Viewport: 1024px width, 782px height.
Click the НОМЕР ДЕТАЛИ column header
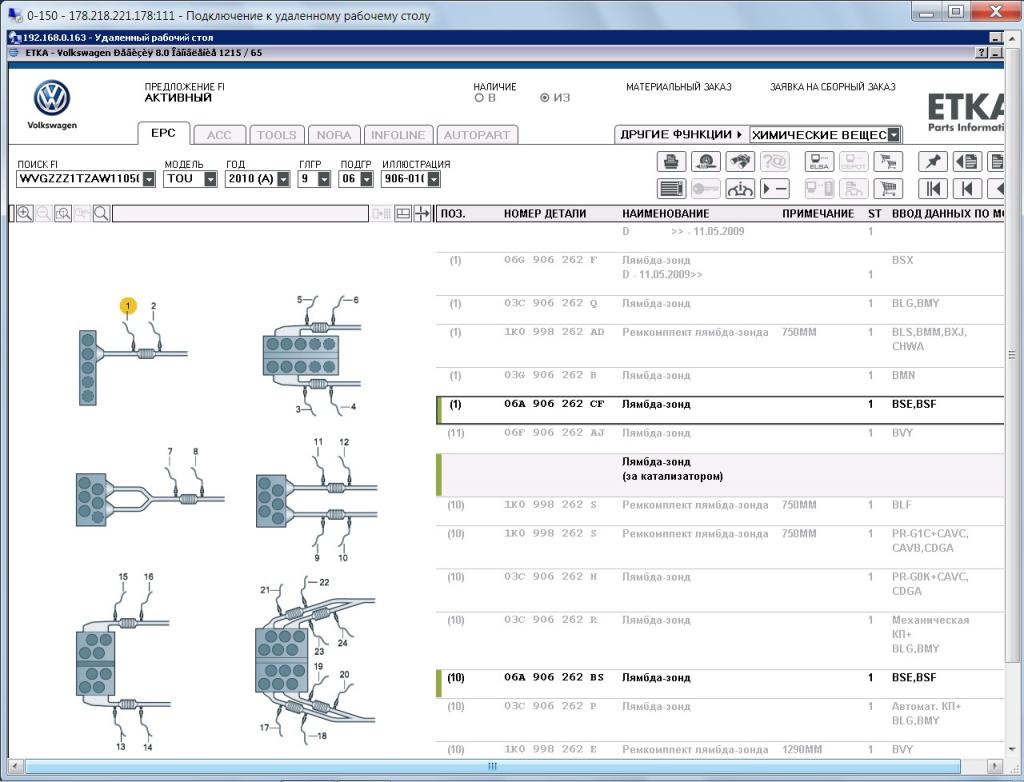(x=545, y=214)
